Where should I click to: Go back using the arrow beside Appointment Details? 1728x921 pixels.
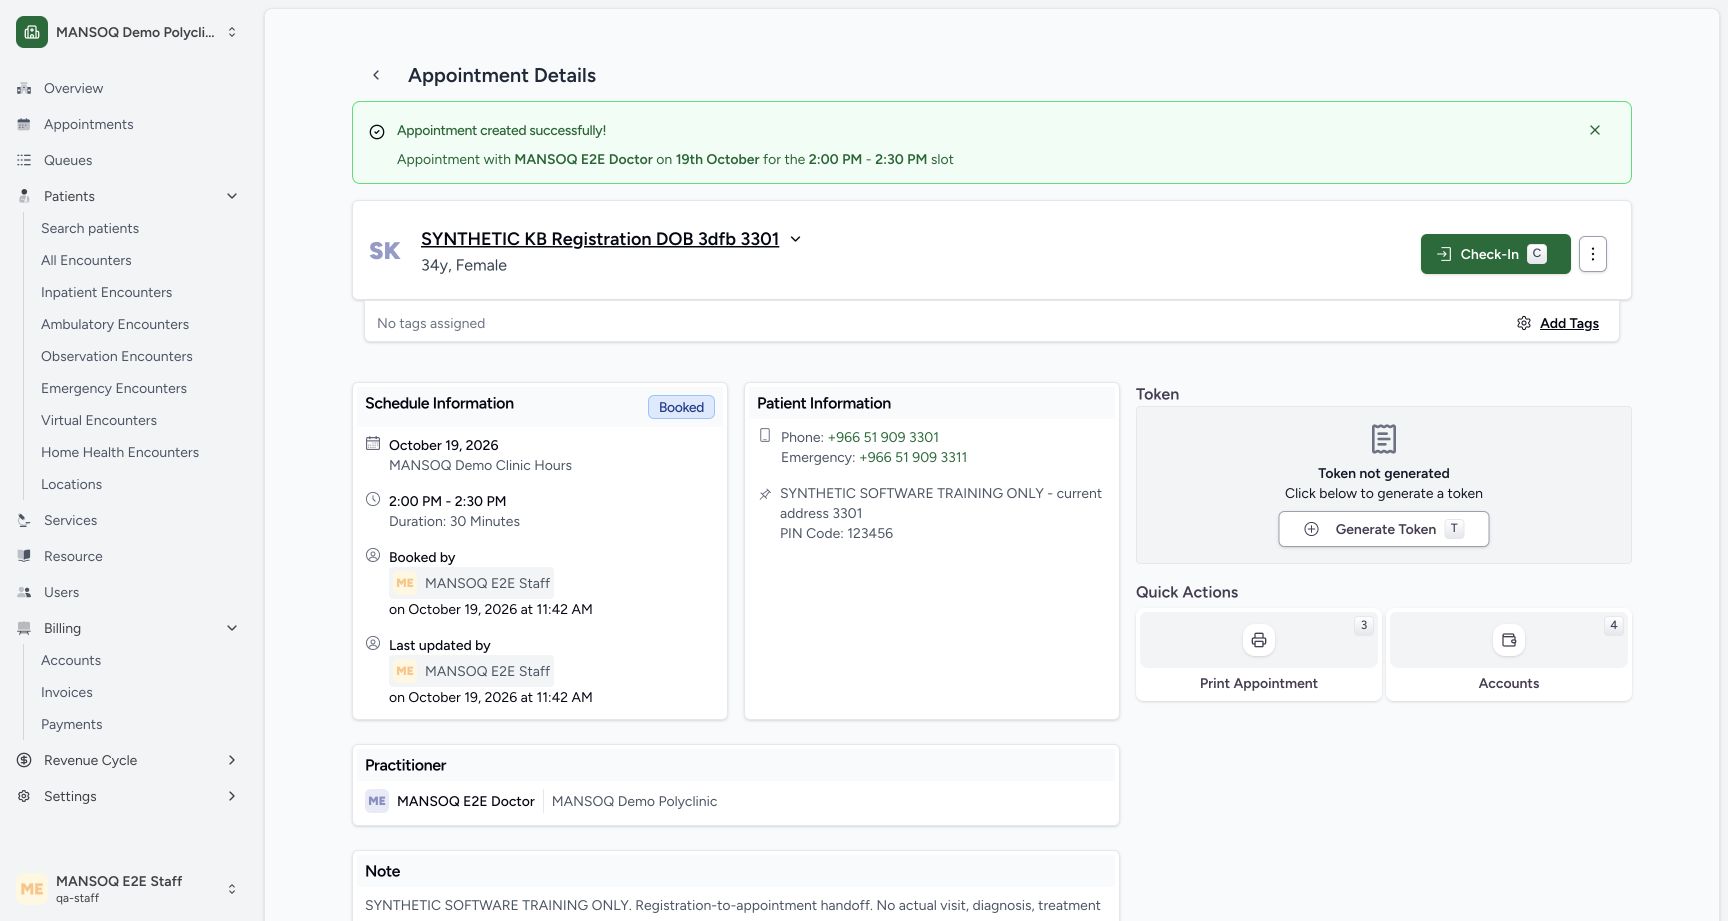click(376, 75)
